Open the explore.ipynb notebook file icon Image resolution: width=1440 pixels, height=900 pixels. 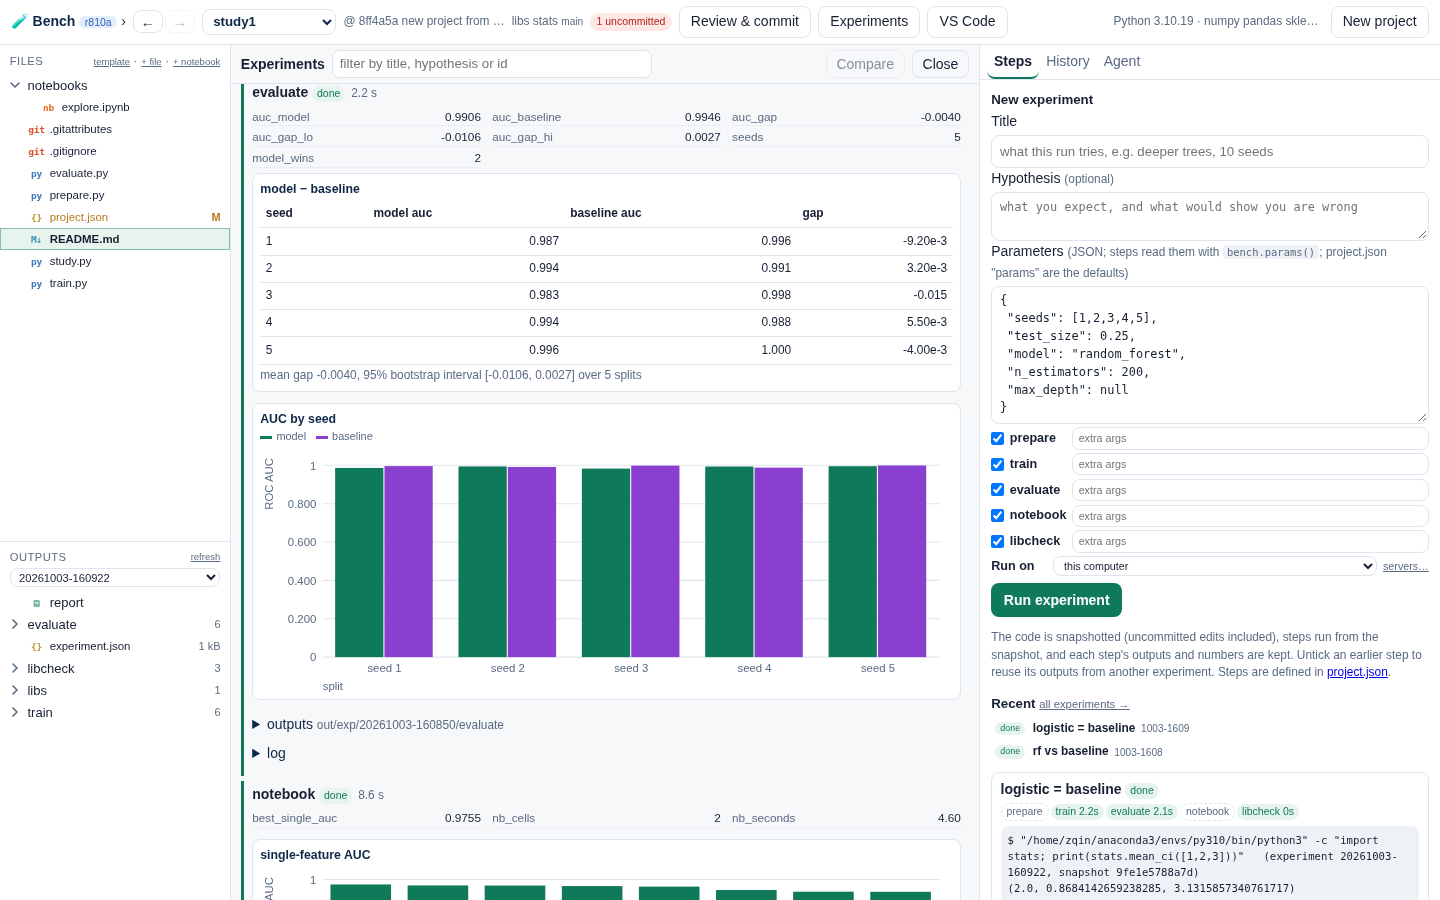pos(48,108)
